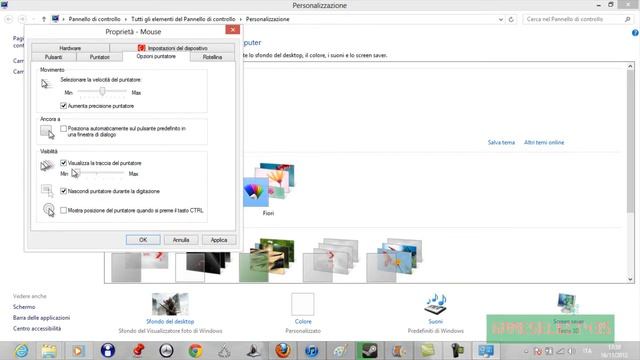The image size is (640, 360).
Task: Switch to the Hardware tab
Action: pos(70,48)
